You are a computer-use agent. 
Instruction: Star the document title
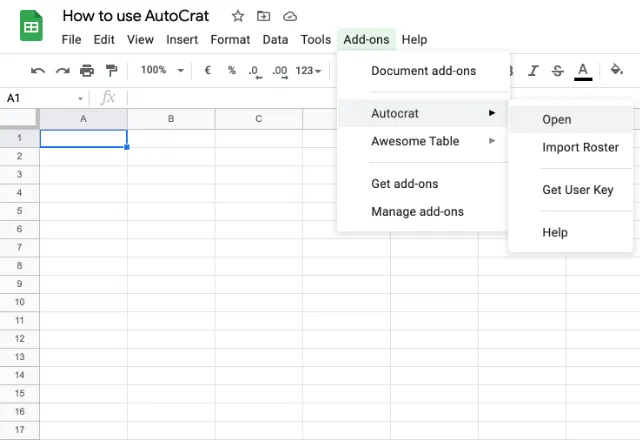pyautogui.click(x=238, y=16)
